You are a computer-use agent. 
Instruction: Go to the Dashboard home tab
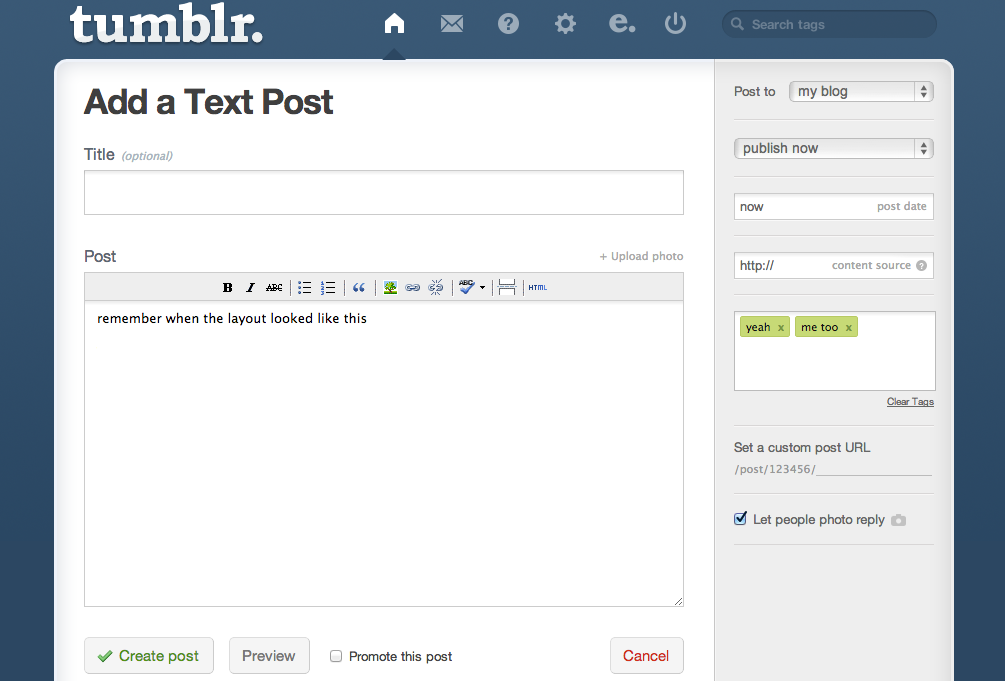[x=394, y=24]
